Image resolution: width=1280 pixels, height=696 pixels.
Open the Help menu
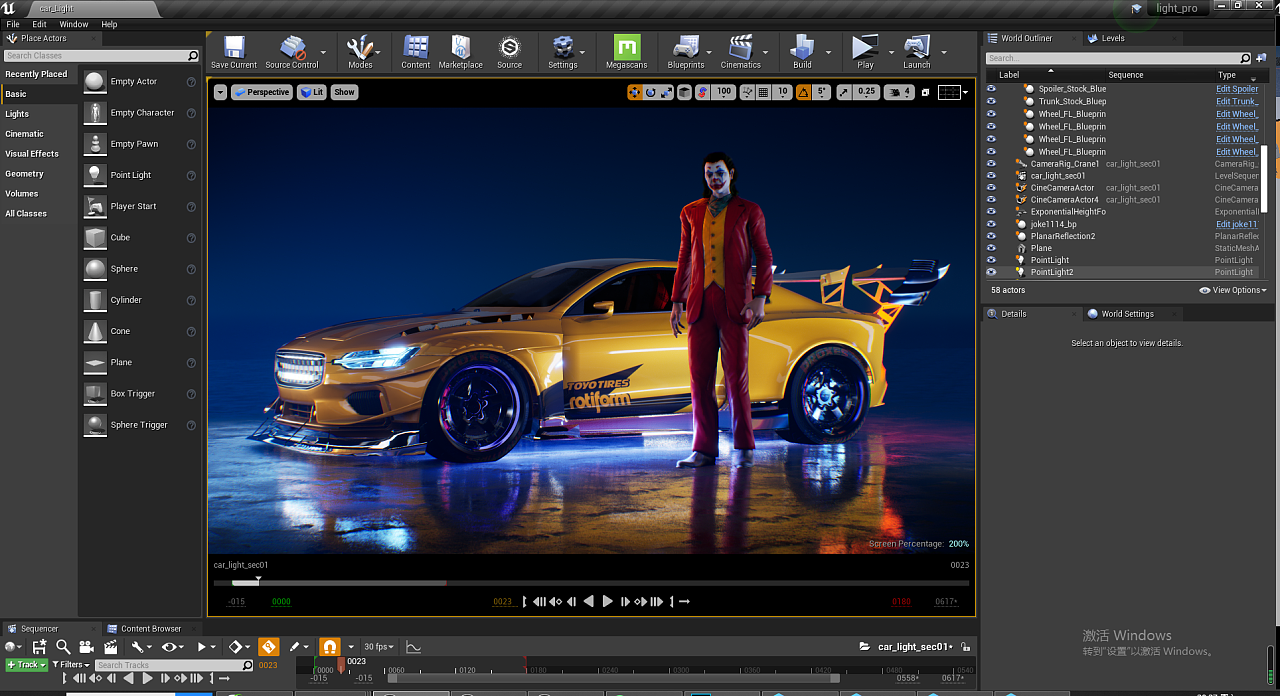tap(110, 24)
